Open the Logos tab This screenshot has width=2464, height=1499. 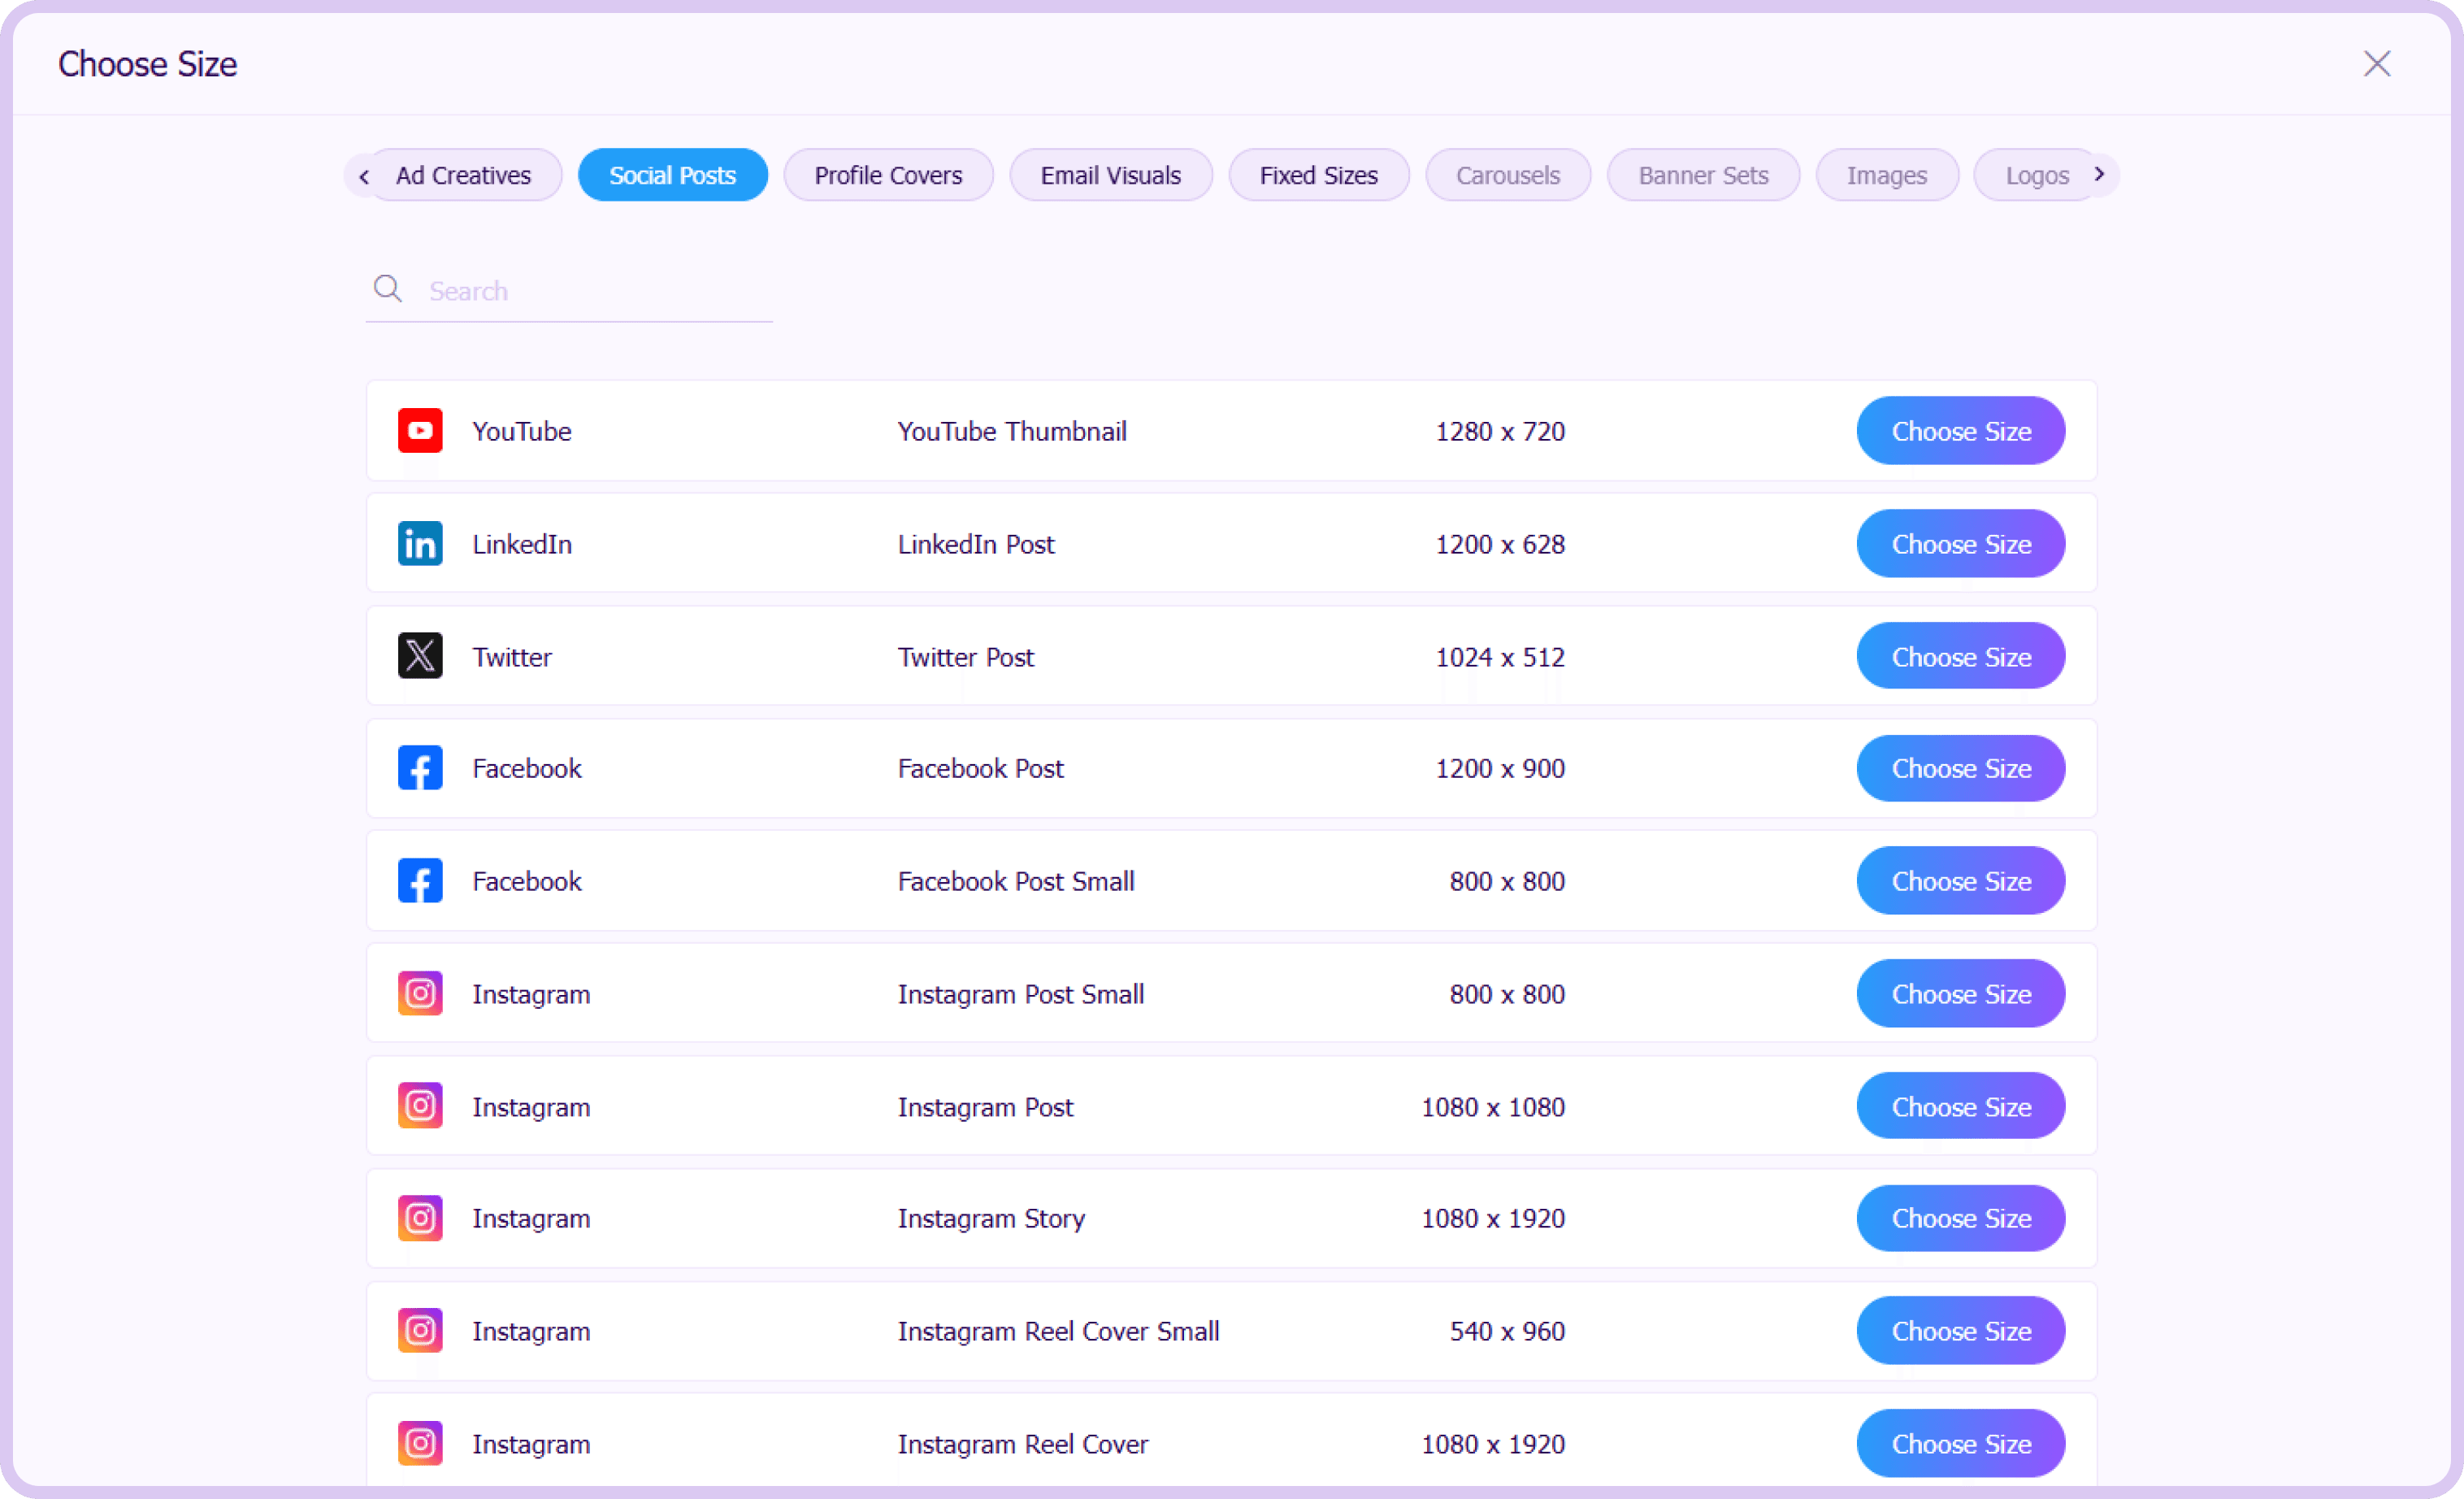click(2036, 175)
